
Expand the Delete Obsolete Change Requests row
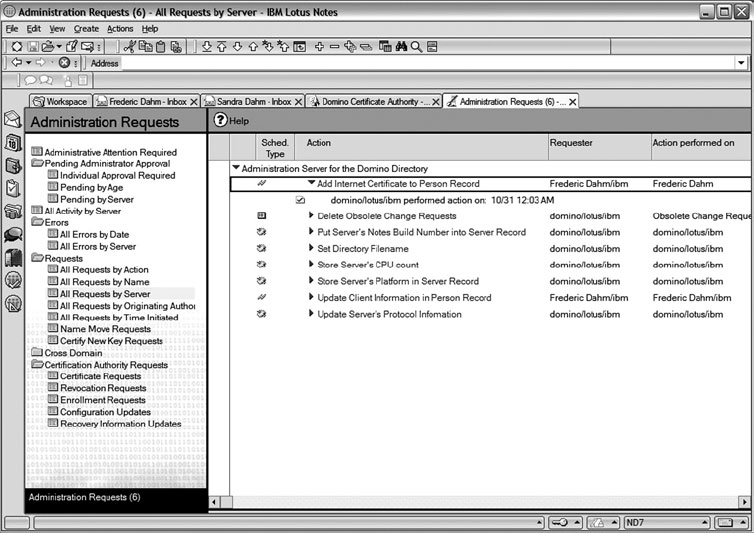pyautogui.click(x=311, y=216)
